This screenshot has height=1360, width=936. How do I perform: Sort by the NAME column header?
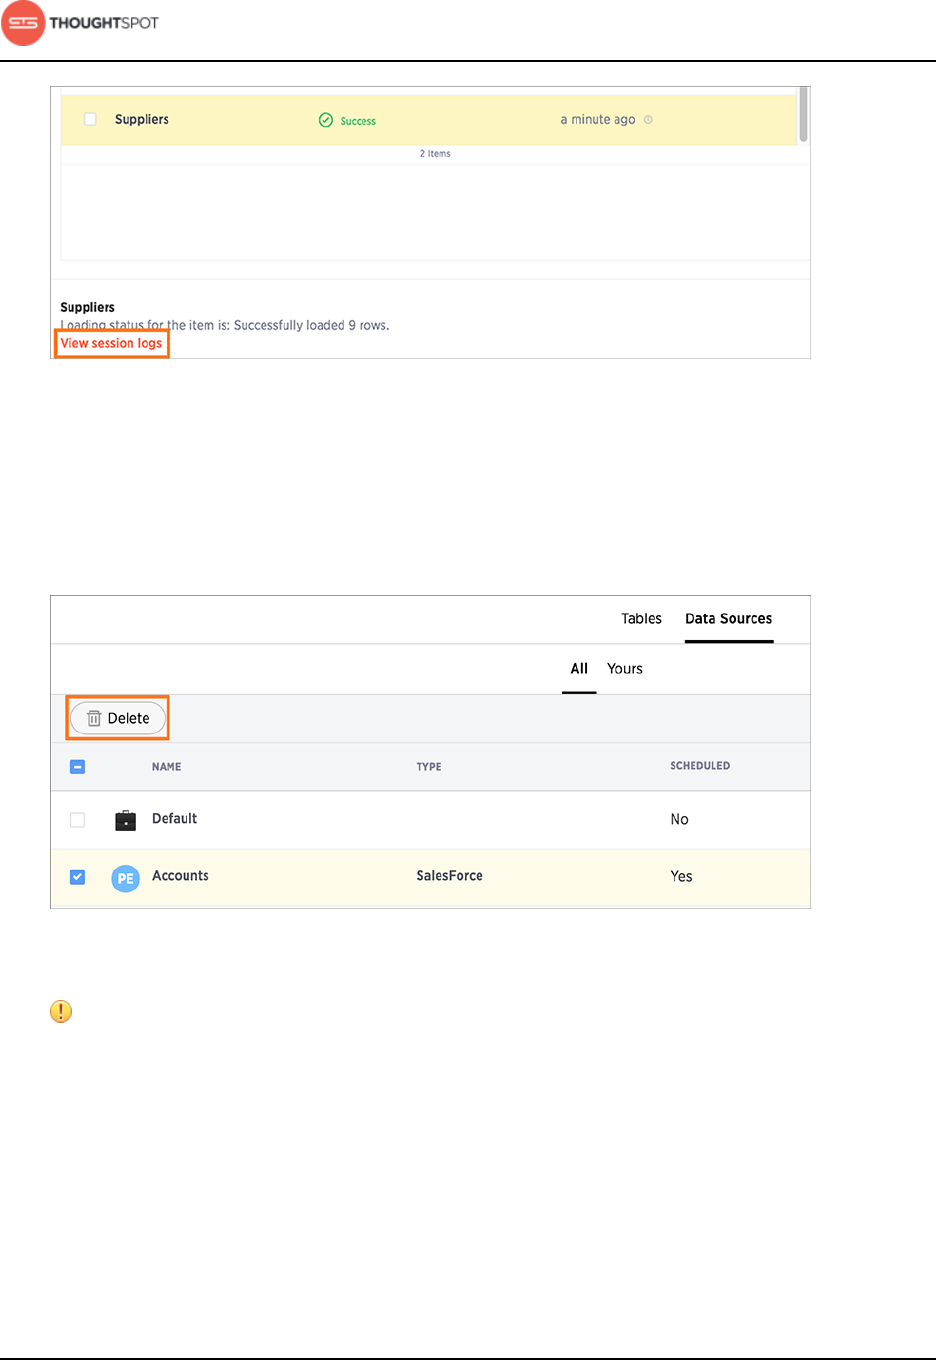point(167,767)
